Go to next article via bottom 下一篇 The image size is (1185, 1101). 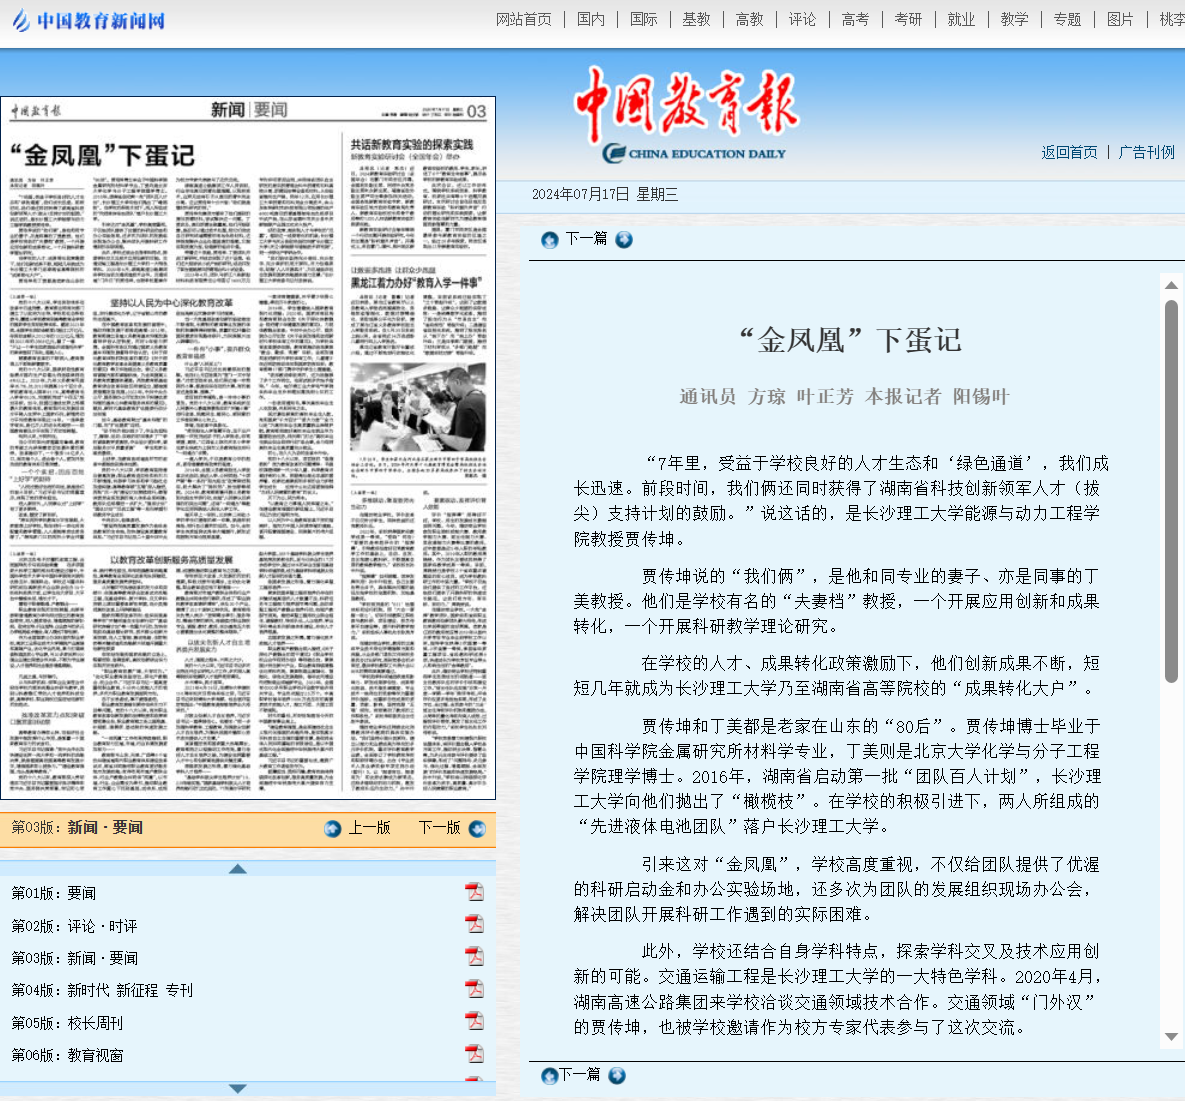coord(580,1075)
